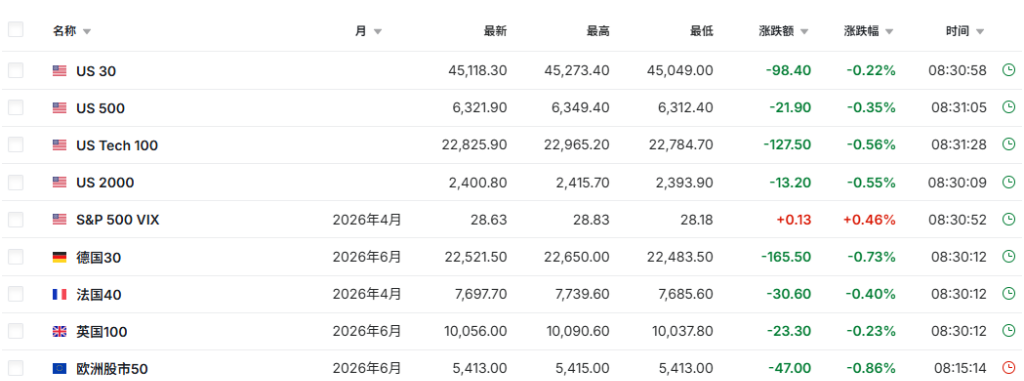1024x381 pixels.
Task: Click the clock icon in US 2000 row
Action: point(1008,182)
